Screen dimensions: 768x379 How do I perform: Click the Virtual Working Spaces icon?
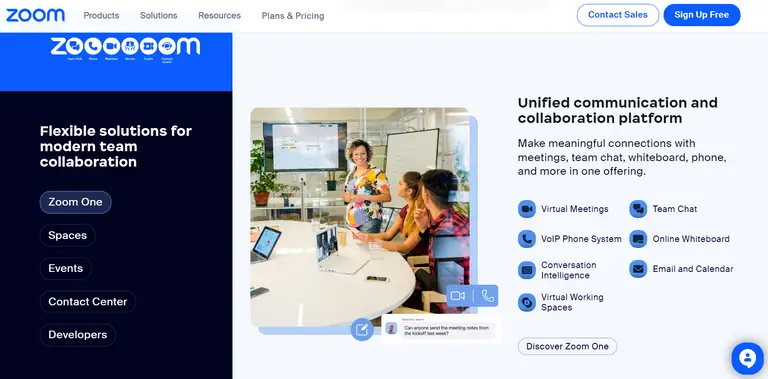(527, 302)
